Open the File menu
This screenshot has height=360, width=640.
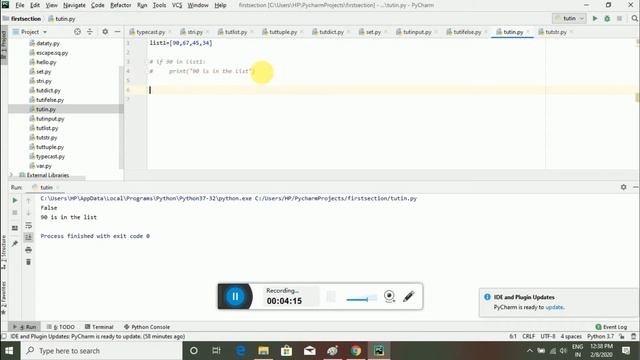20,5
